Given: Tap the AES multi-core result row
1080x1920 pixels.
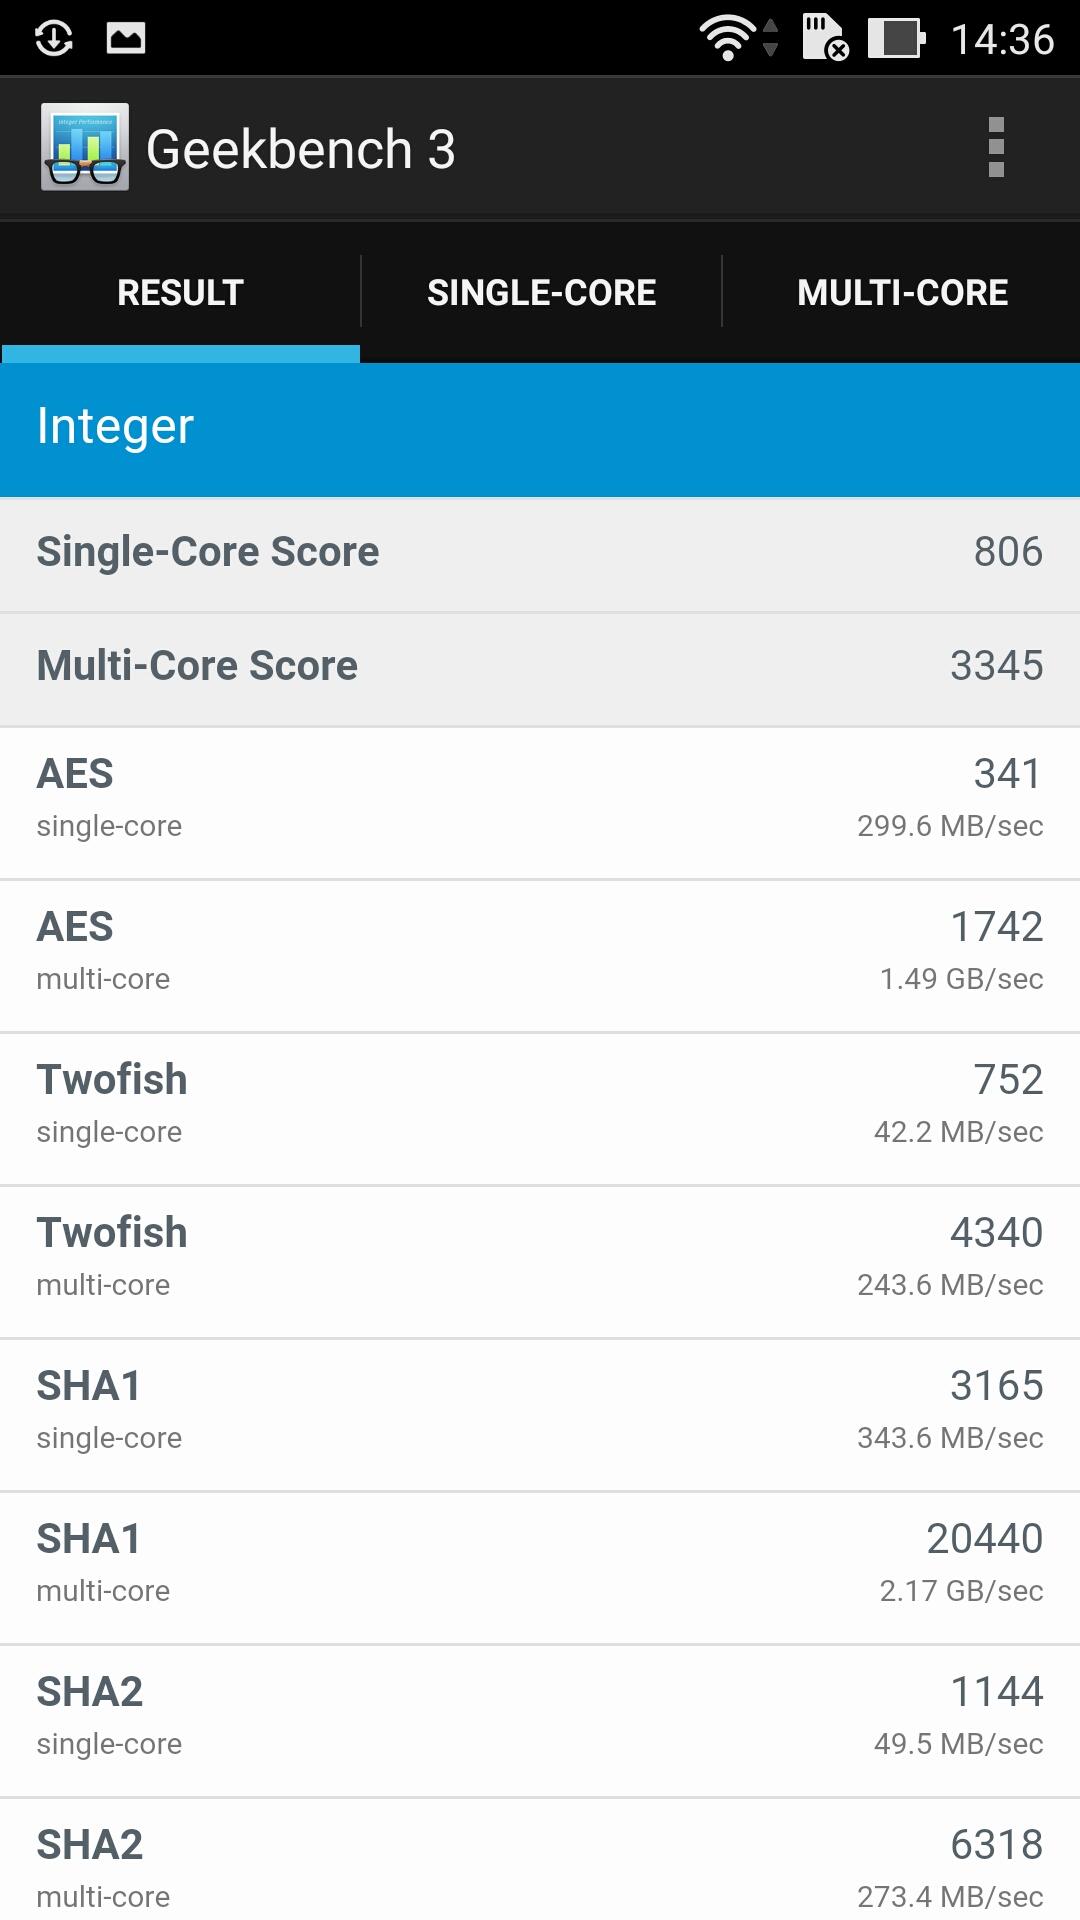Looking at the screenshot, I should click(540, 955).
